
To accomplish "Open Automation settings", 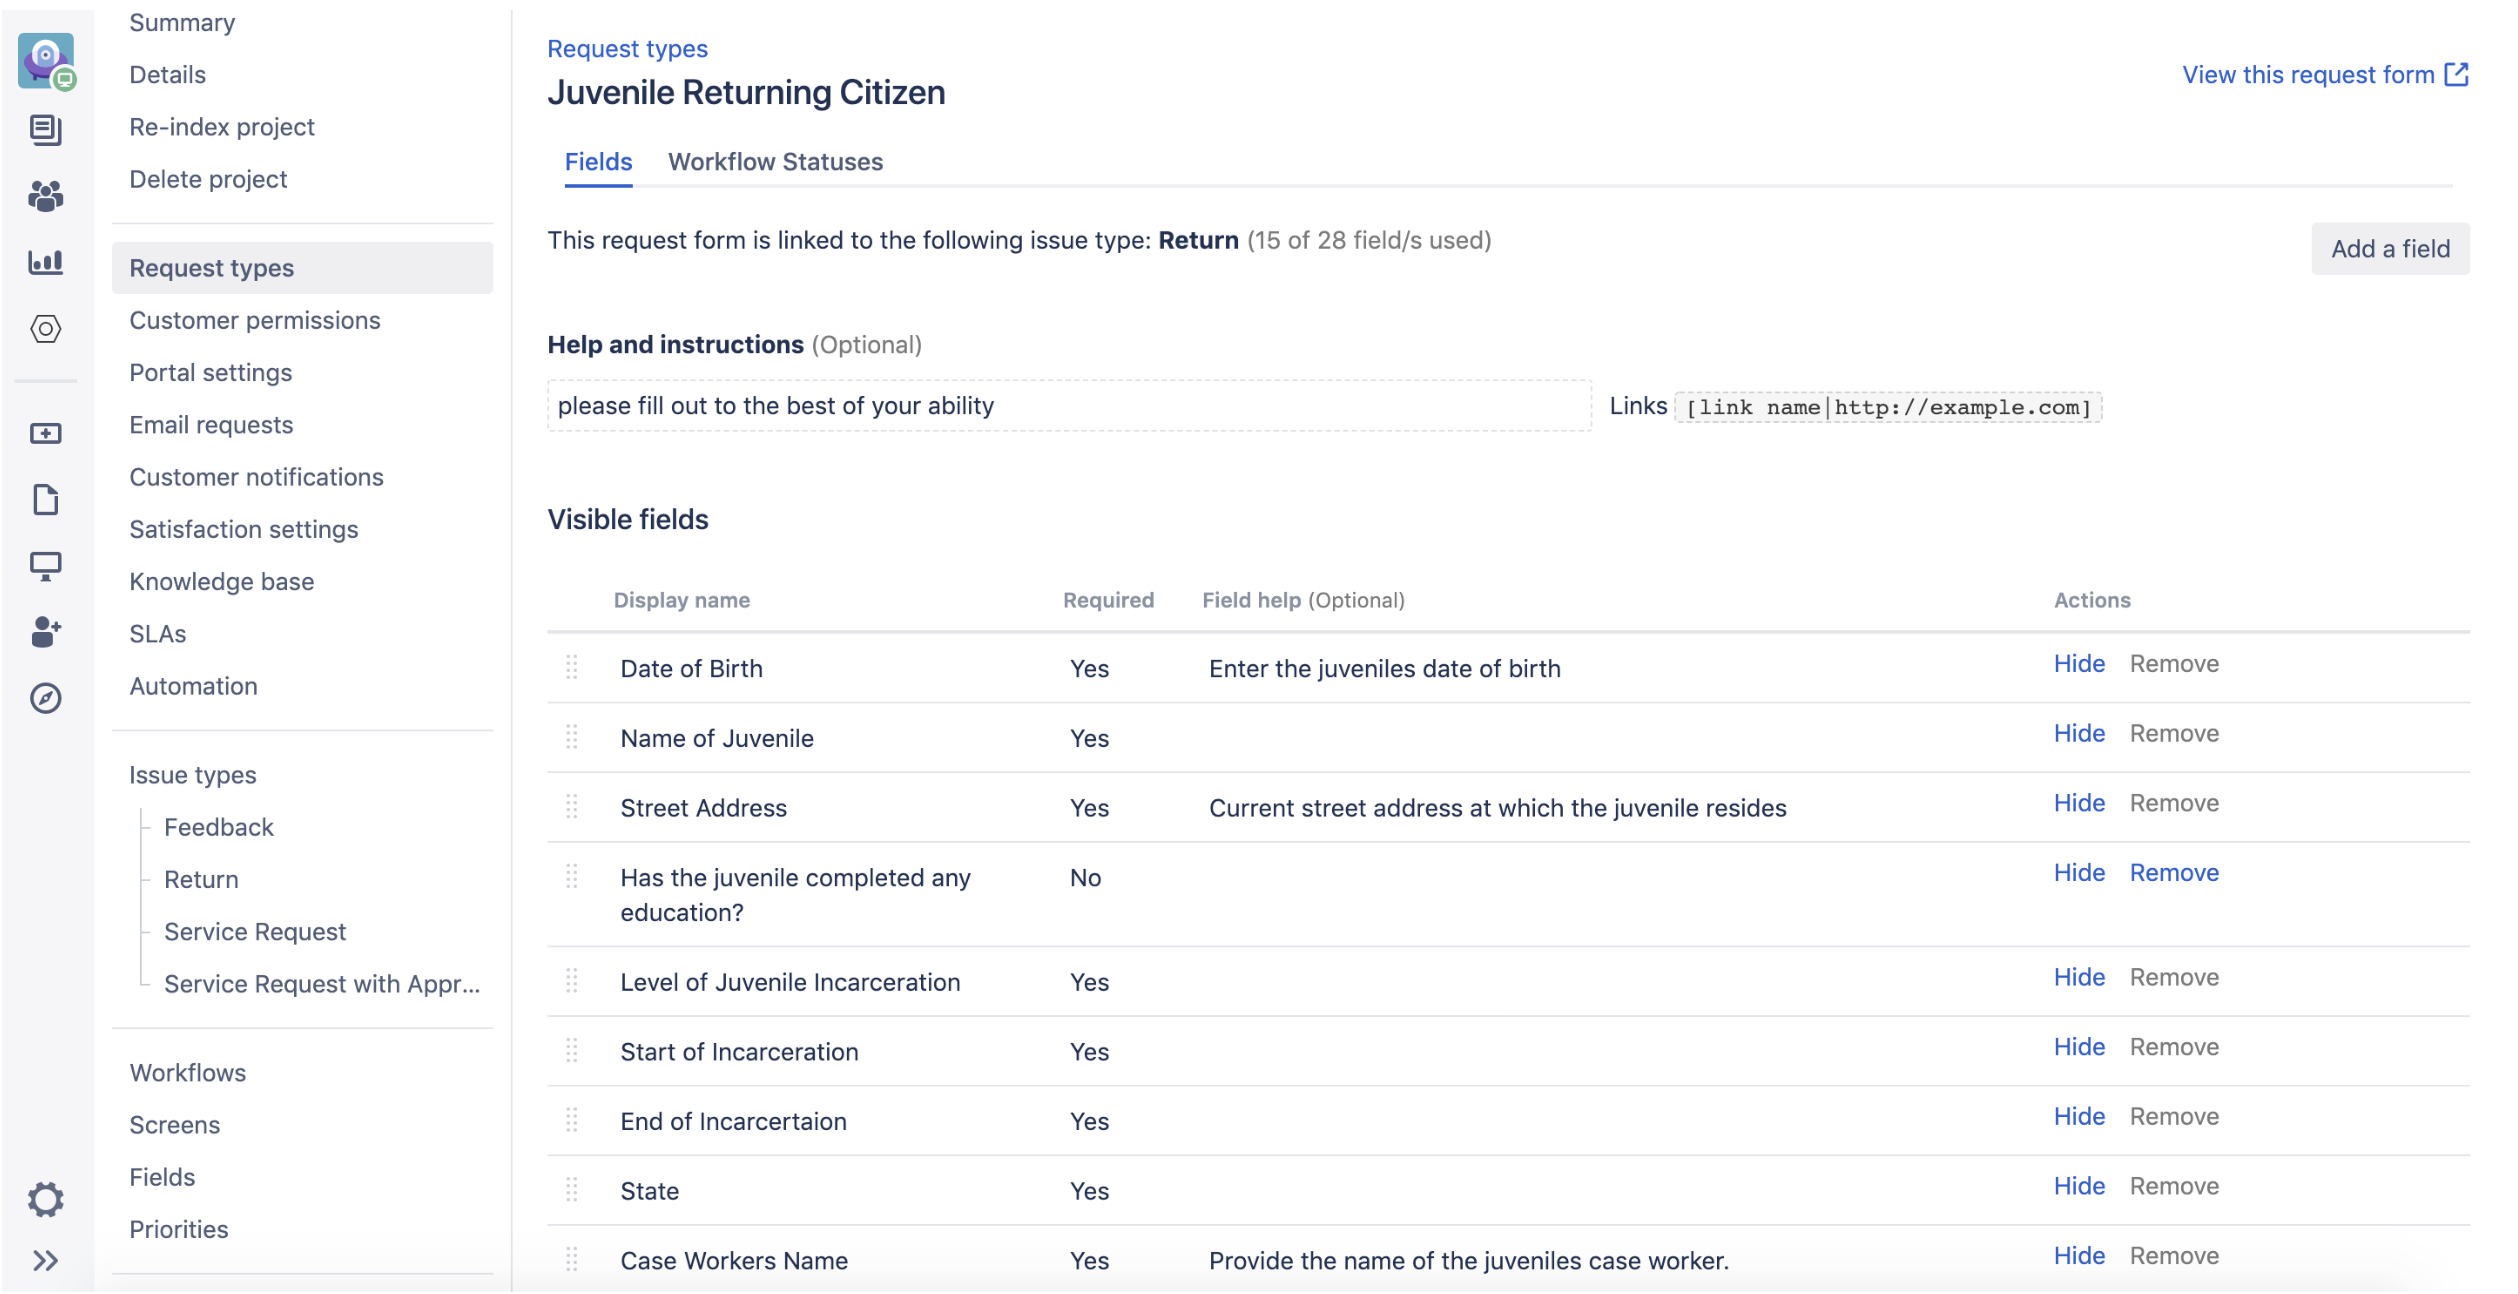I will [194, 686].
